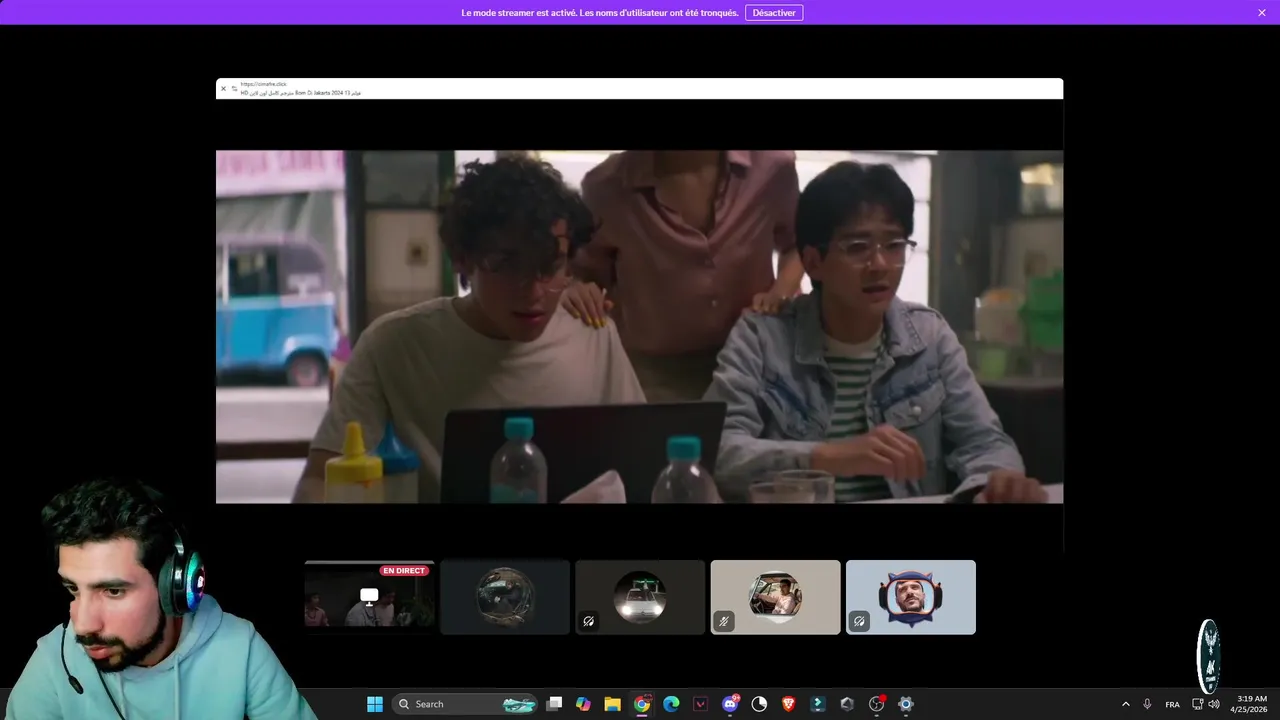The image size is (1280, 720).
Task: Click the Désactiver button in streamer mode banner
Action: point(774,13)
